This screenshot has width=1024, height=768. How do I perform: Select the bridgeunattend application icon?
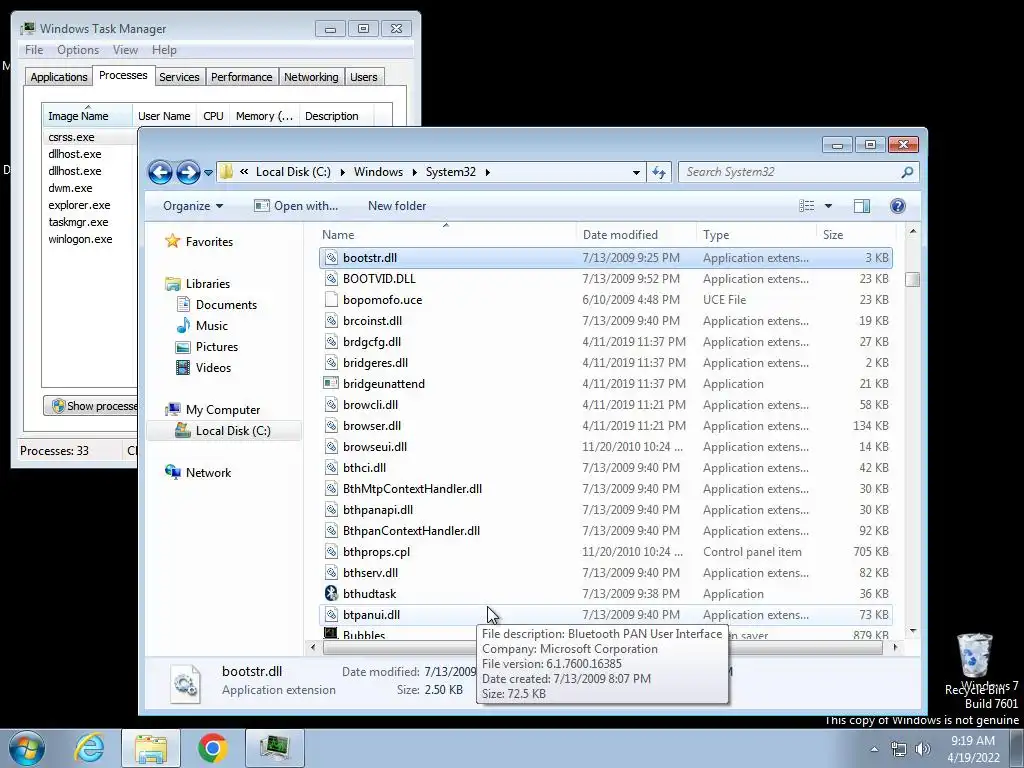331,383
